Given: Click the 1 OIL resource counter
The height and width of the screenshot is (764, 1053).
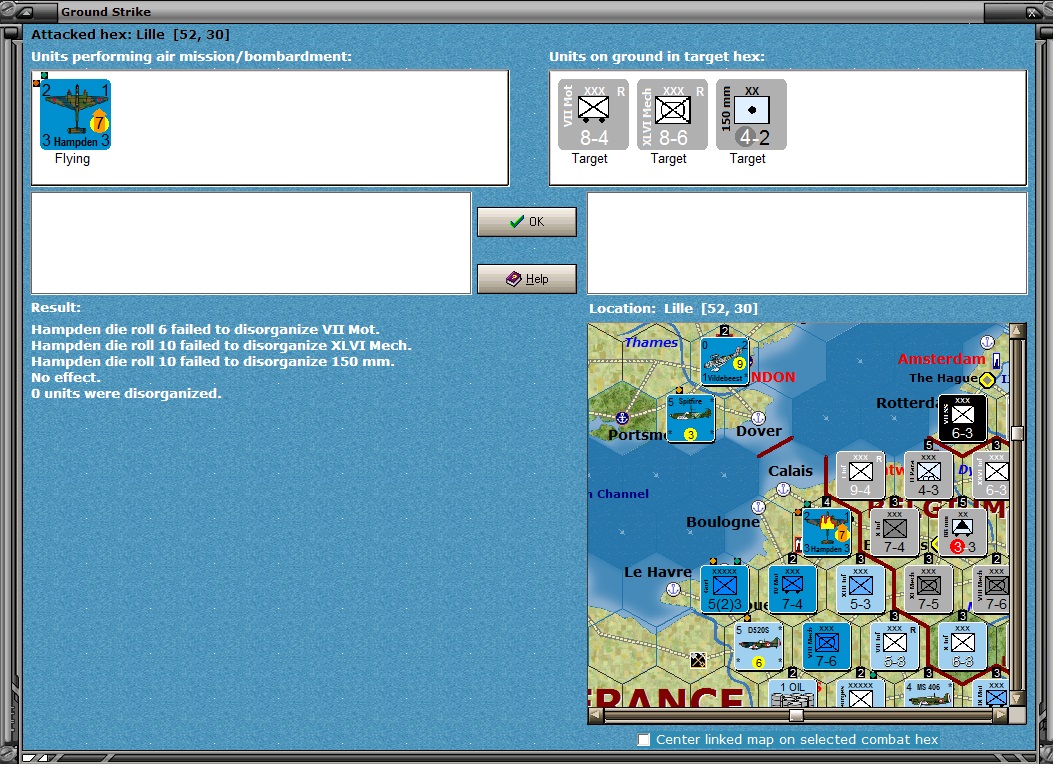Looking at the screenshot, I should [792, 693].
